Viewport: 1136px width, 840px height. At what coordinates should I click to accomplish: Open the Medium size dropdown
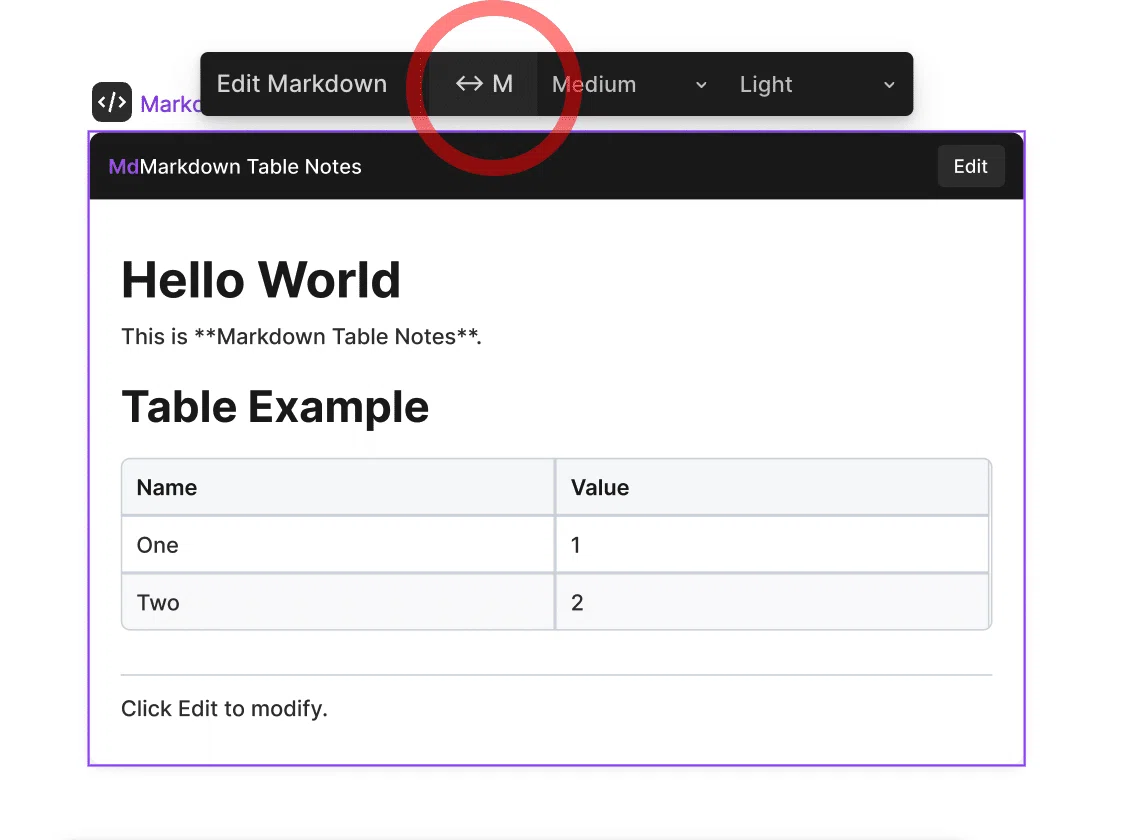pyautogui.click(x=630, y=84)
